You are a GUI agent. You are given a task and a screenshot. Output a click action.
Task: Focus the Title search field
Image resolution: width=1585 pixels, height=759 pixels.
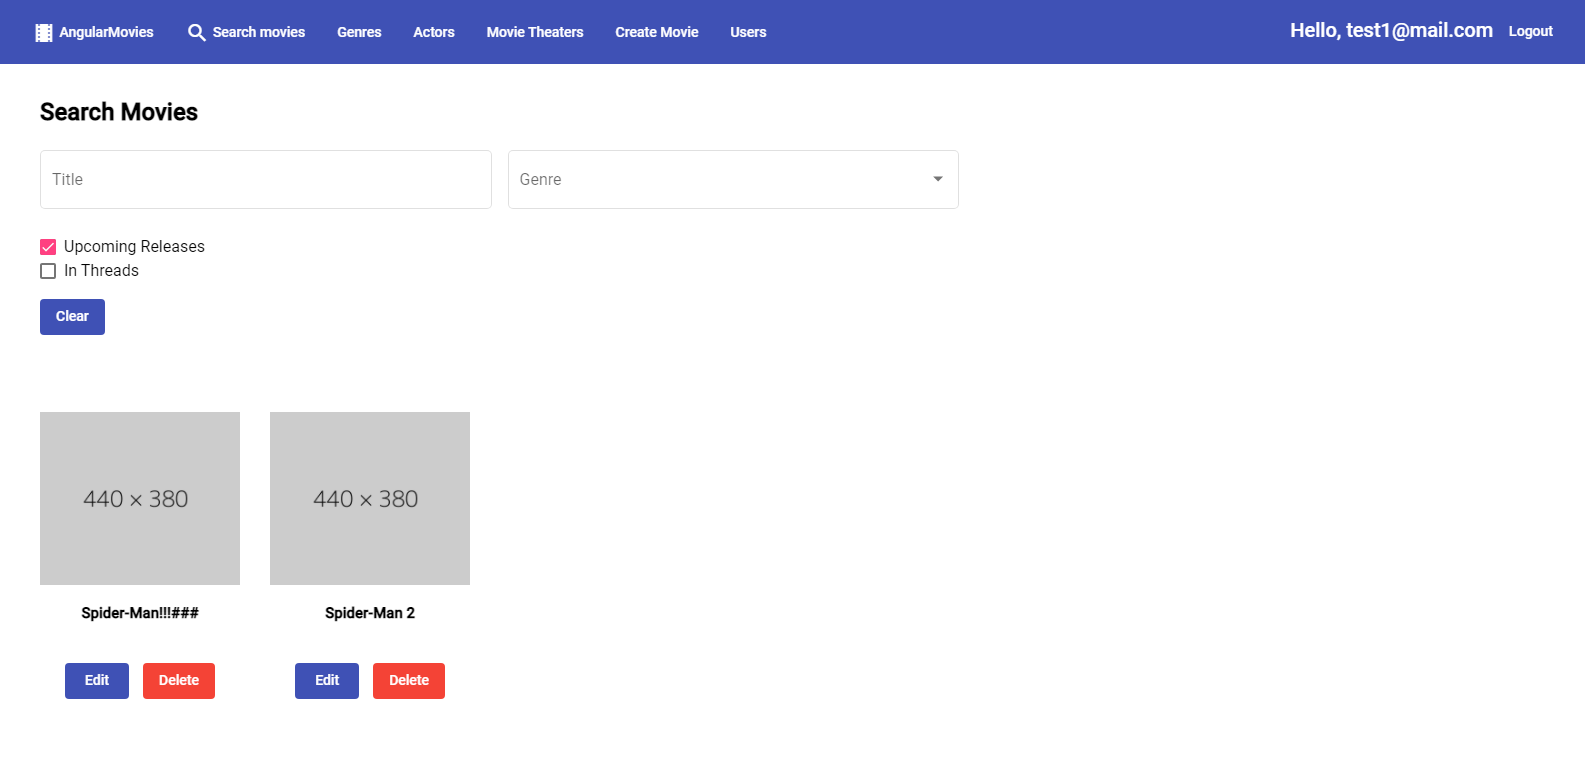pos(266,179)
